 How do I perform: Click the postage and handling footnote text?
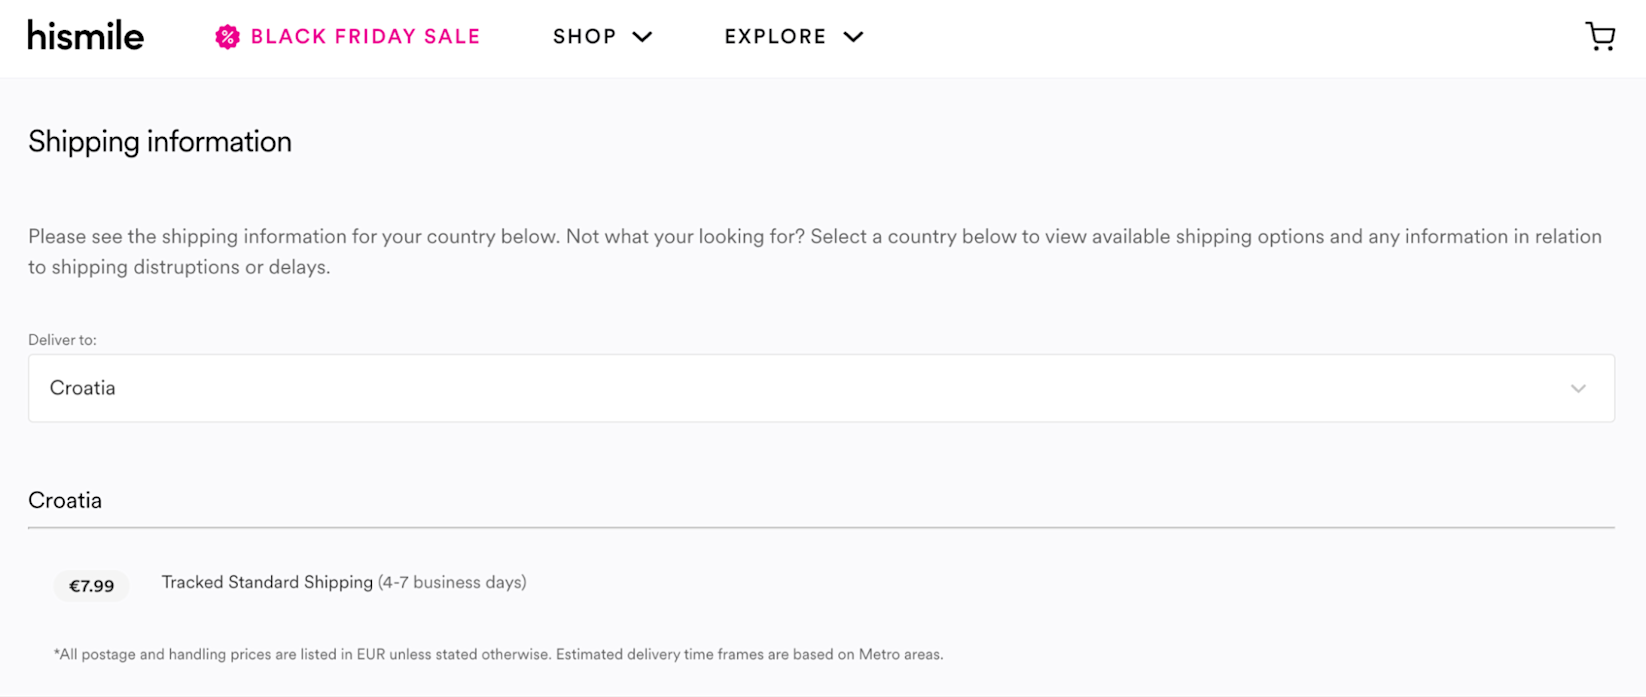[x=498, y=655]
